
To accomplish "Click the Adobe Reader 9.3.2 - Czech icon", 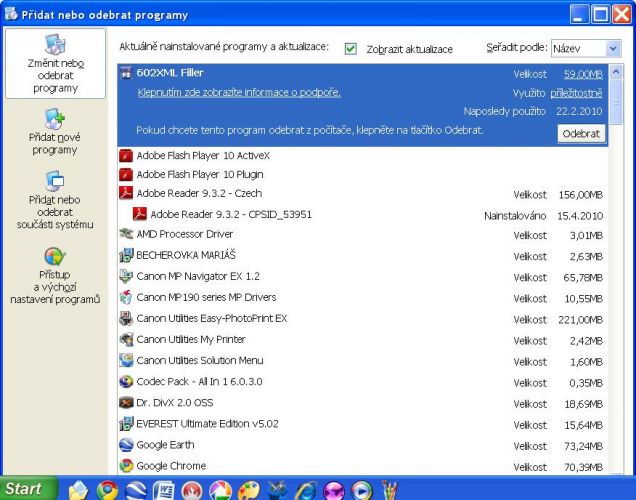I will (x=126, y=193).
